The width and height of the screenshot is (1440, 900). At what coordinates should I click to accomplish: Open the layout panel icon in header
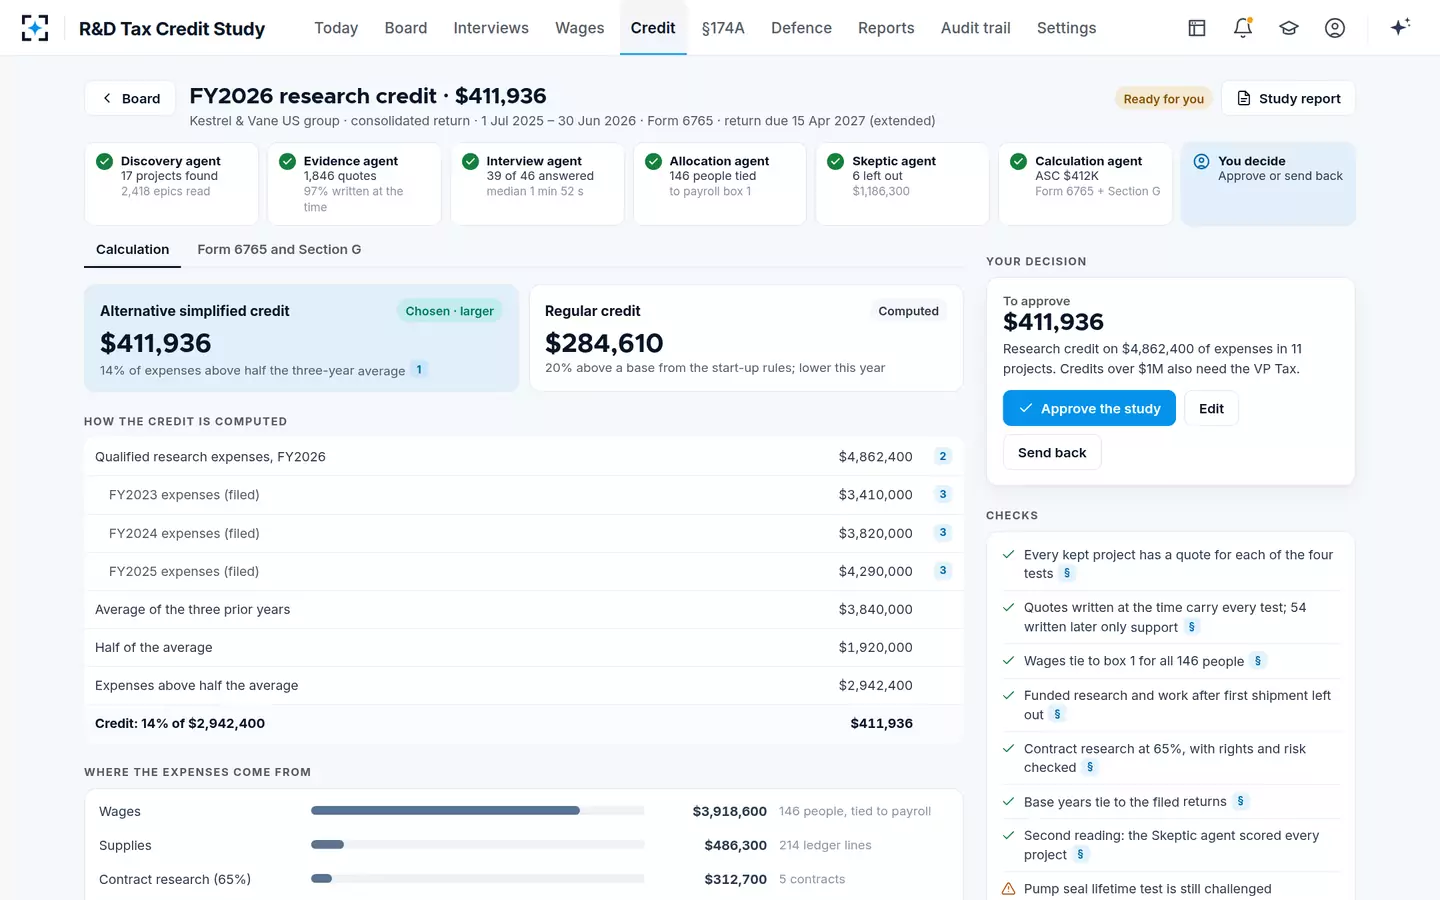coord(1197,28)
